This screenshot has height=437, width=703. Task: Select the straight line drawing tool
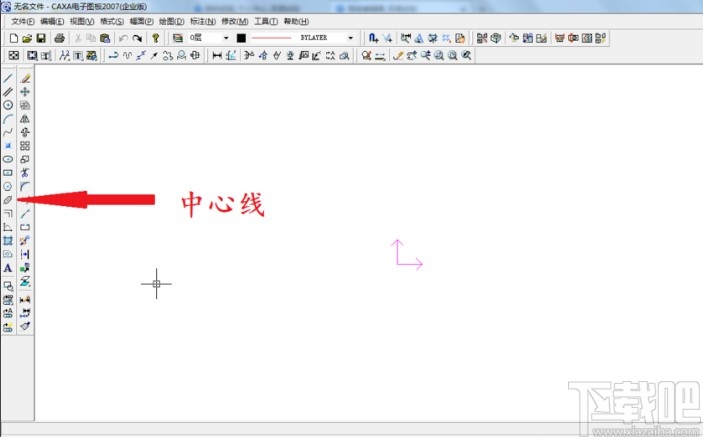tap(8, 78)
